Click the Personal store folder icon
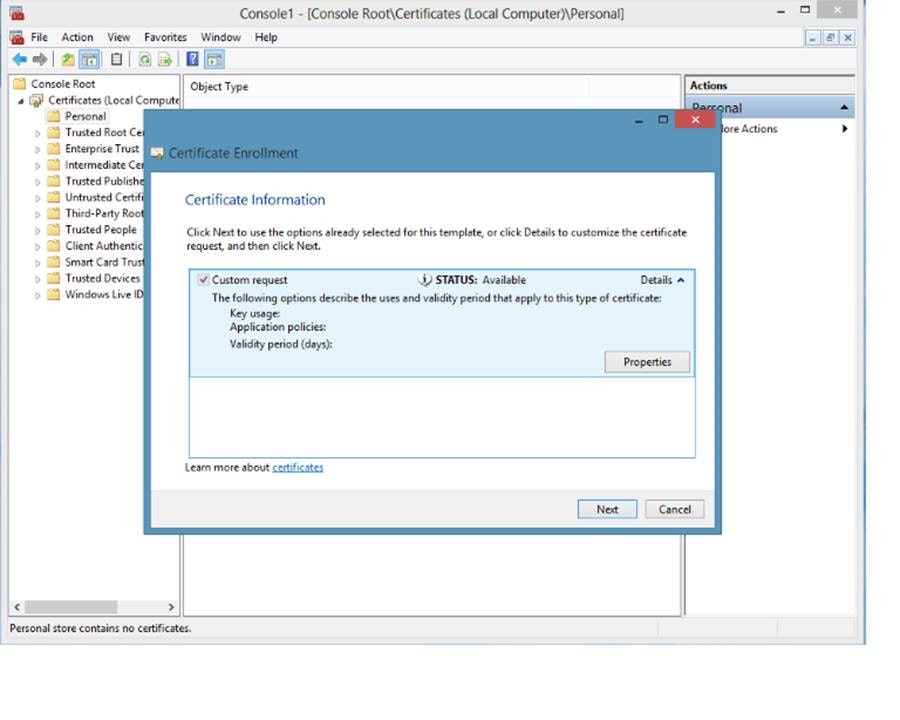 [x=53, y=117]
